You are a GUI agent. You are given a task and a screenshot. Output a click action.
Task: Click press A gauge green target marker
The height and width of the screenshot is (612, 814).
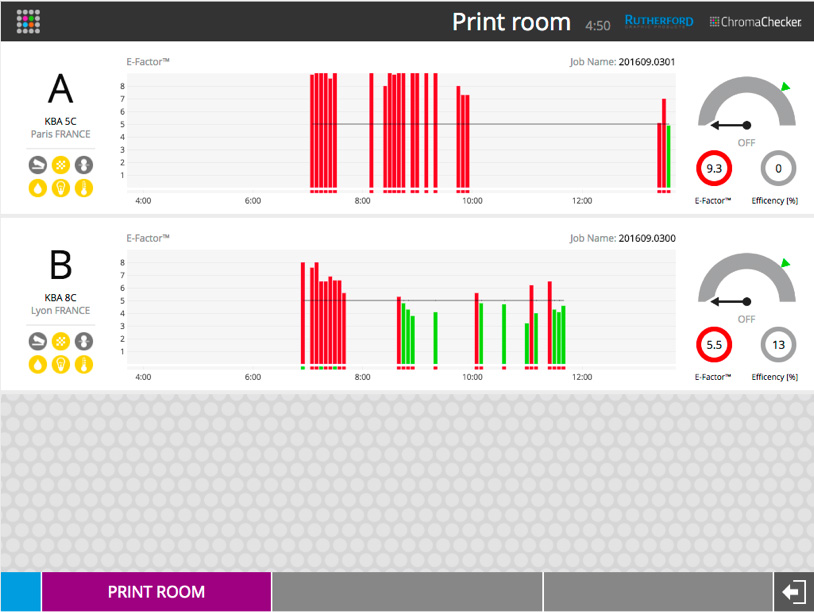(786, 86)
